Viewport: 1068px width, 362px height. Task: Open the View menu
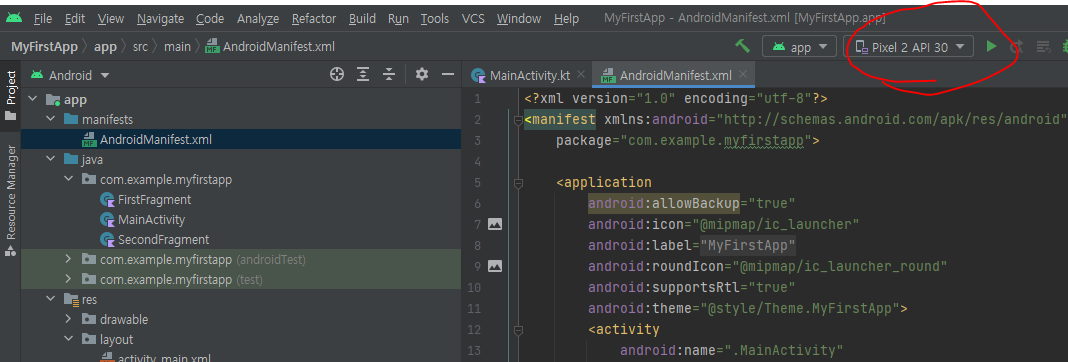(110, 18)
